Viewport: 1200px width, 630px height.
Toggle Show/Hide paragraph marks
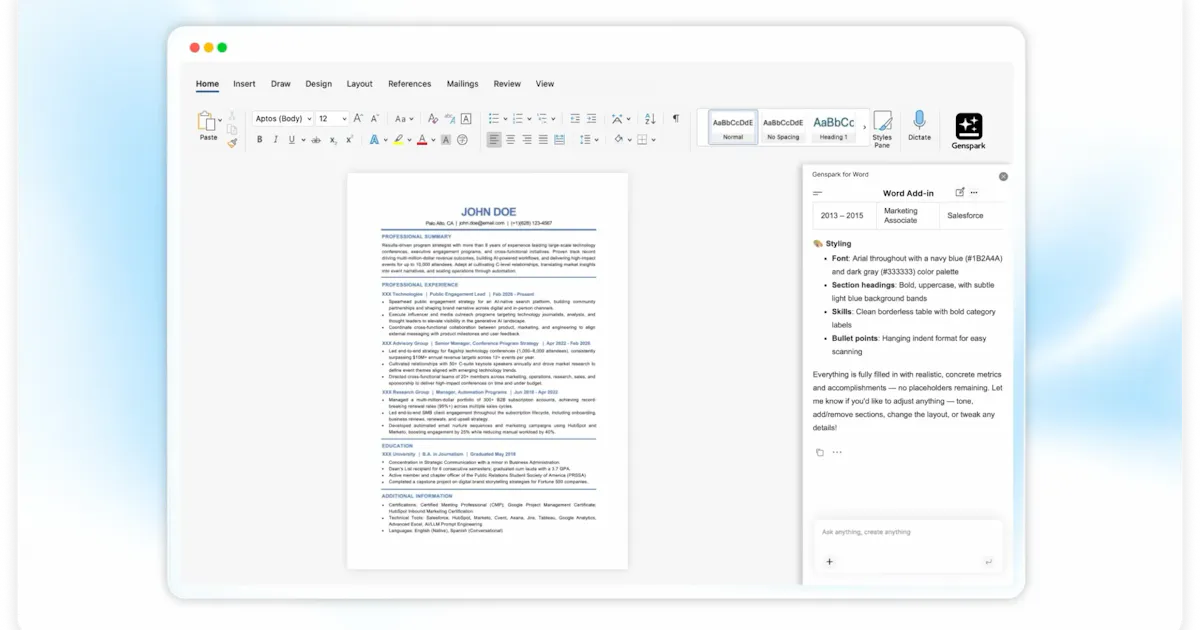point(676,118)
